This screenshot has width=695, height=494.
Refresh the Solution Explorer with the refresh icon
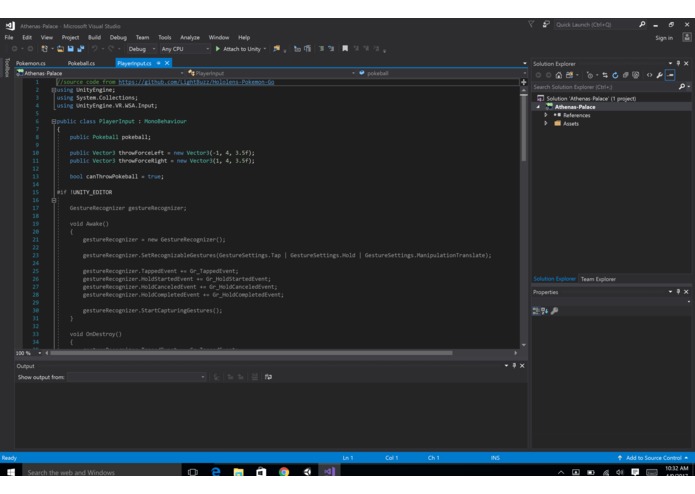[x=615, y=75]
